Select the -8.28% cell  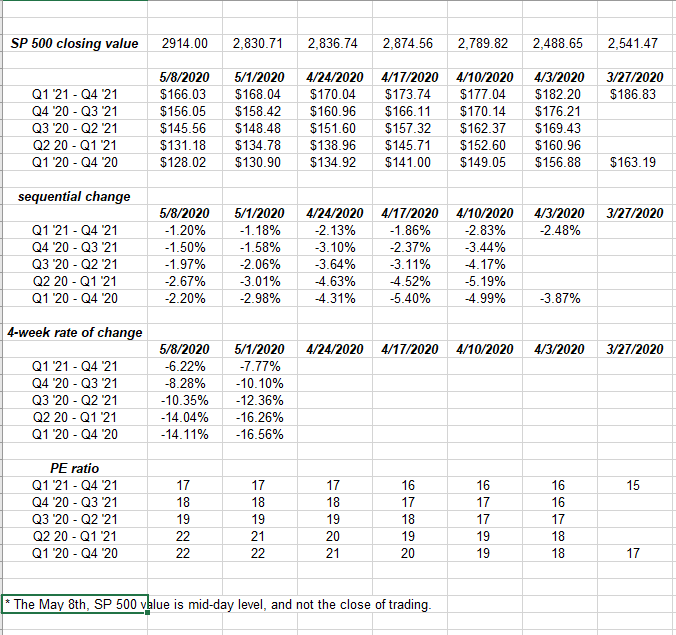pyautogui.click(x=185, y=384)
